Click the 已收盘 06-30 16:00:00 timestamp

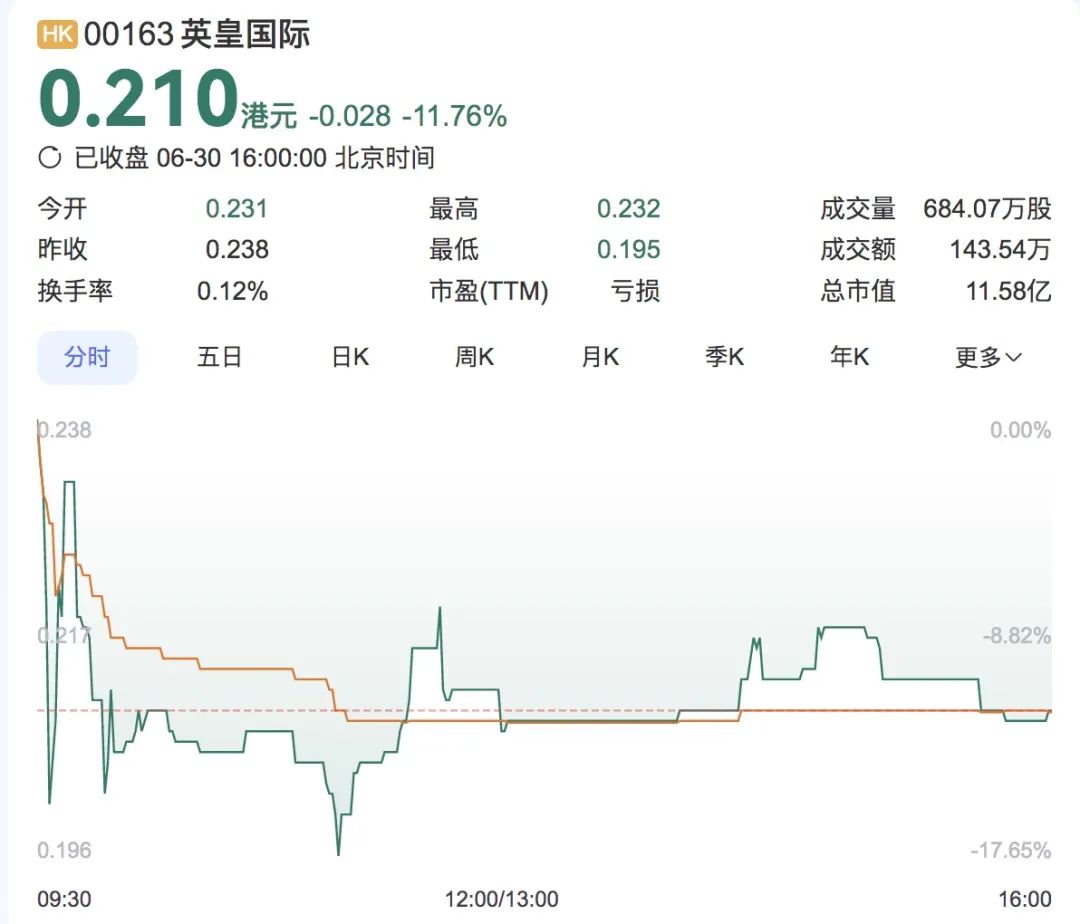[x=254, y=158]
